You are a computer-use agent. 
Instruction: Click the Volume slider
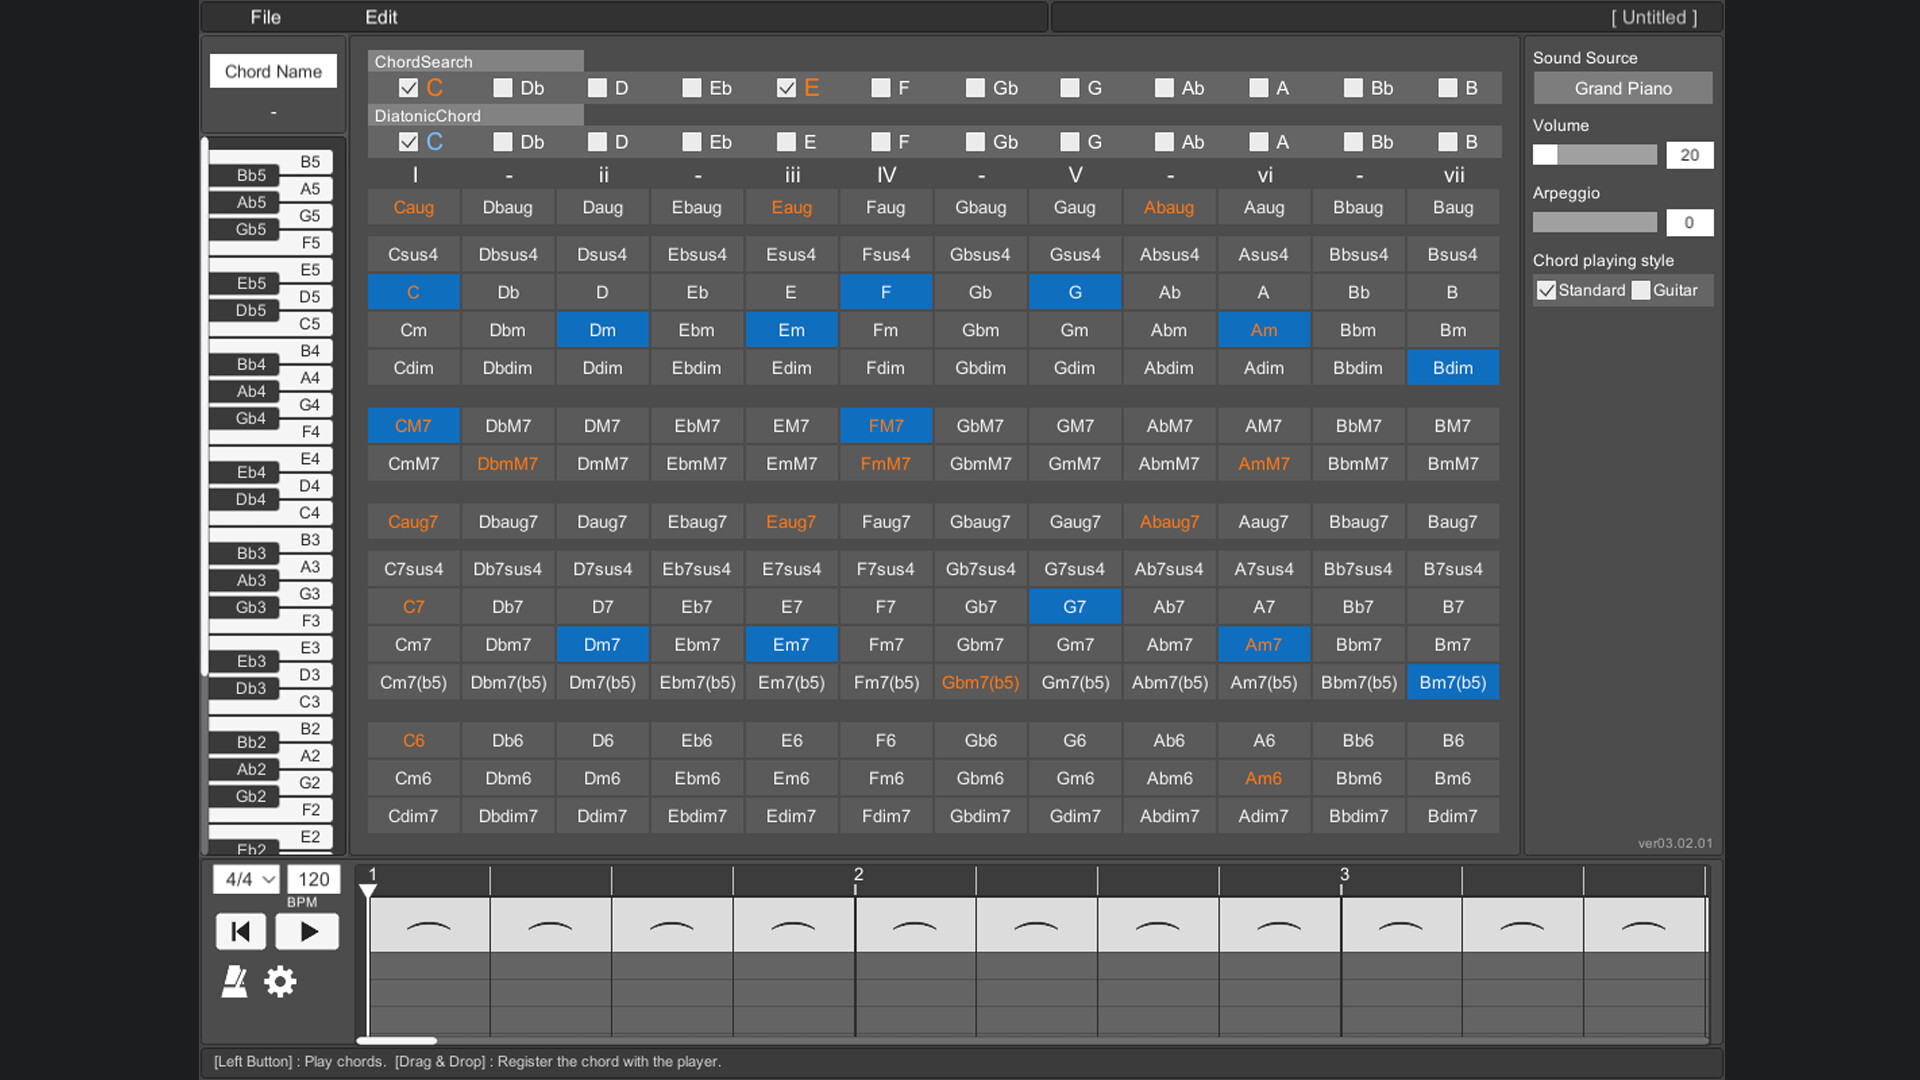pos(1595,155)
